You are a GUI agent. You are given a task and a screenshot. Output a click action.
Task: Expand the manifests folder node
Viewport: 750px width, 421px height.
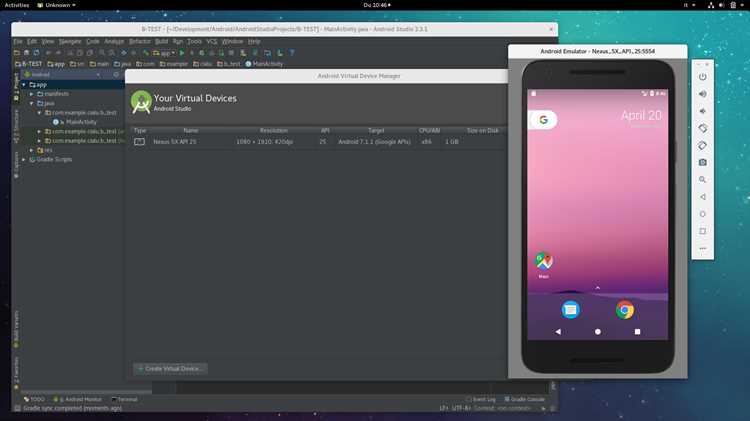point(32,94)
